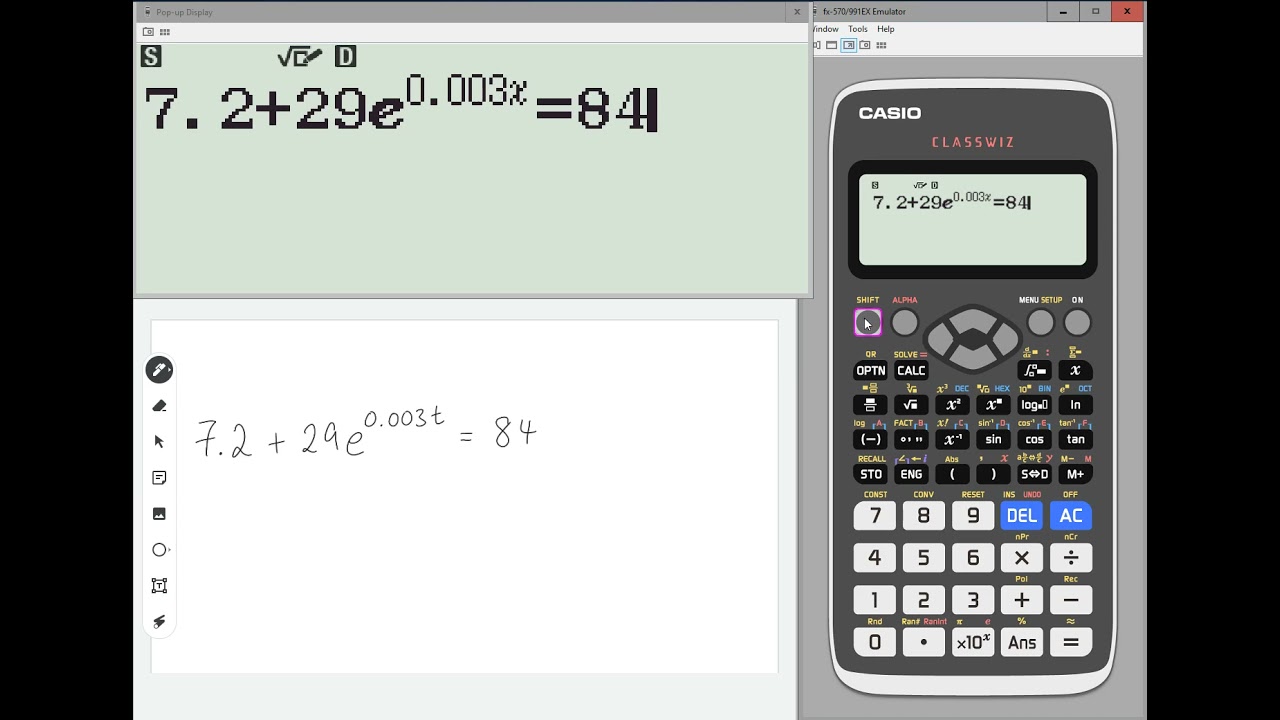
Task: Select the text box tool
Action: tap(159, 586)
